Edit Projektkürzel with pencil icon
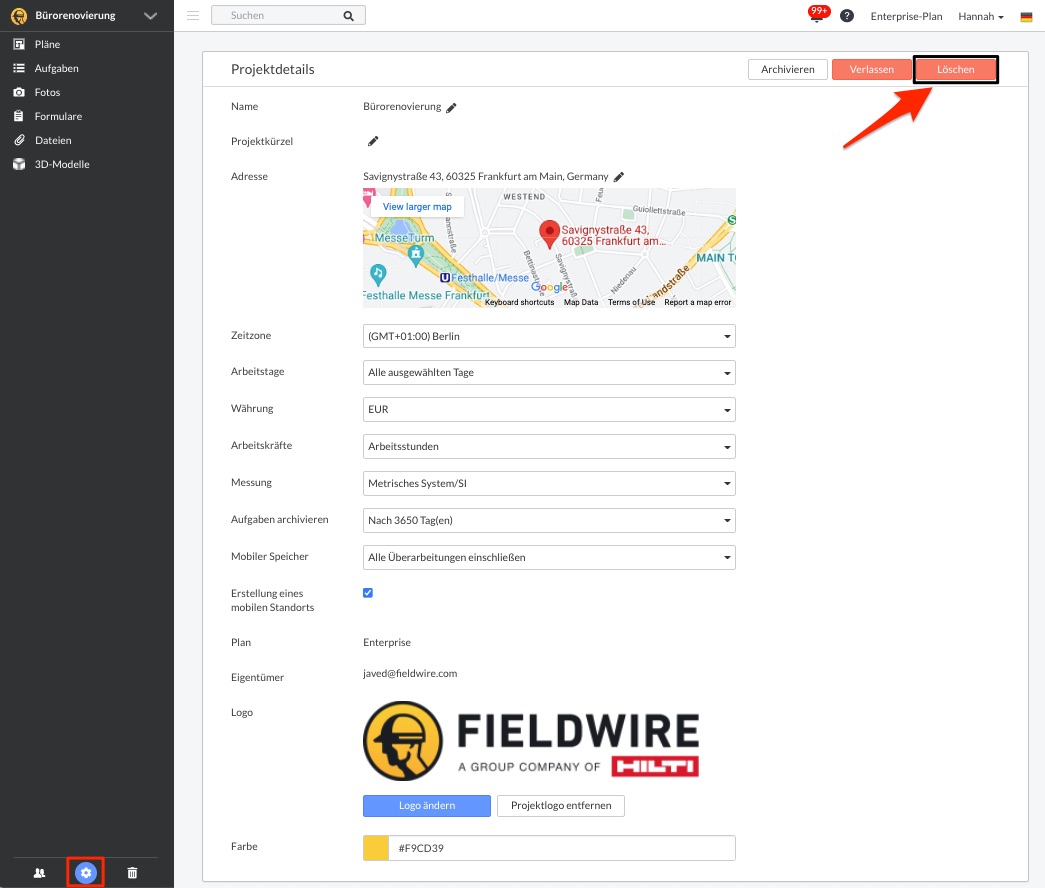Screen dimensions: 1045x888 (373, 141)
